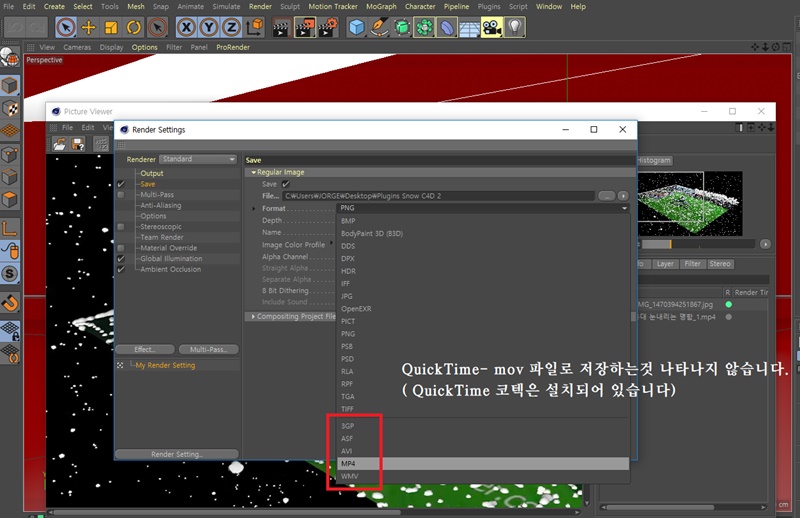Click the Picture Viewer save image icon
The image size is (800, 518).
click(x=78, y=144)
